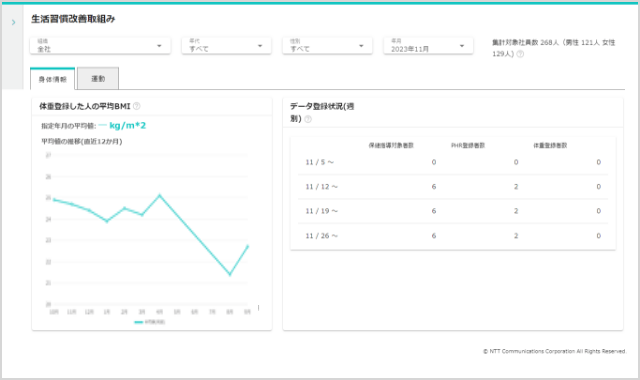Click the 11 / 19 ～ week row label
The width and height of the screenshot is (640, 380).
point(322,211)
